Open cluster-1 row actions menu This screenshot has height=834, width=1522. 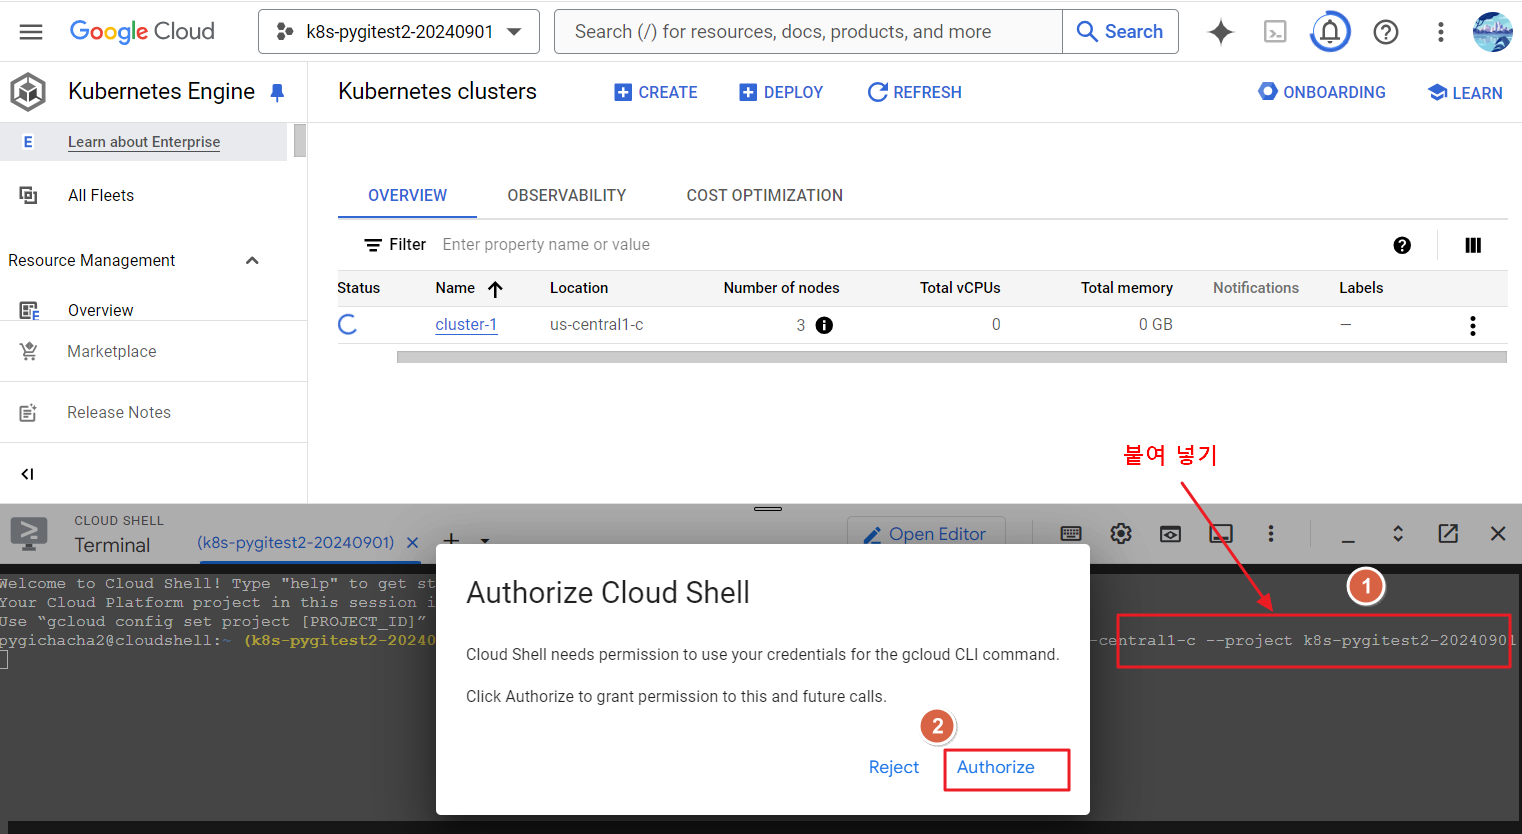1472,325
